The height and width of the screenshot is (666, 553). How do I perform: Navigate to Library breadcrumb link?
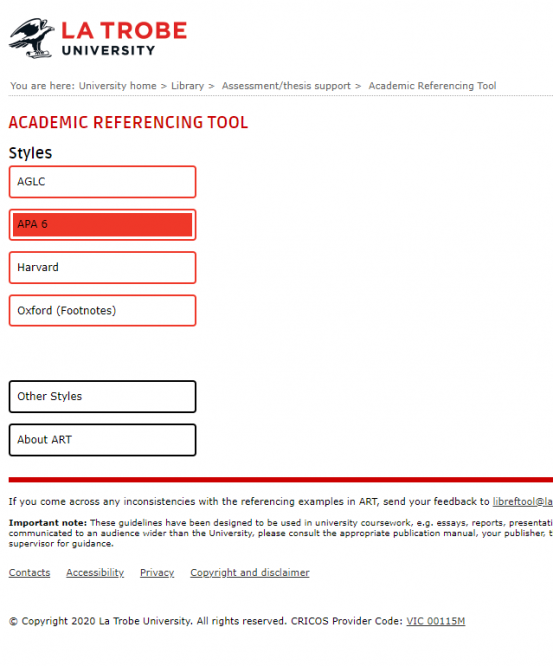click(x=187, y=86)
